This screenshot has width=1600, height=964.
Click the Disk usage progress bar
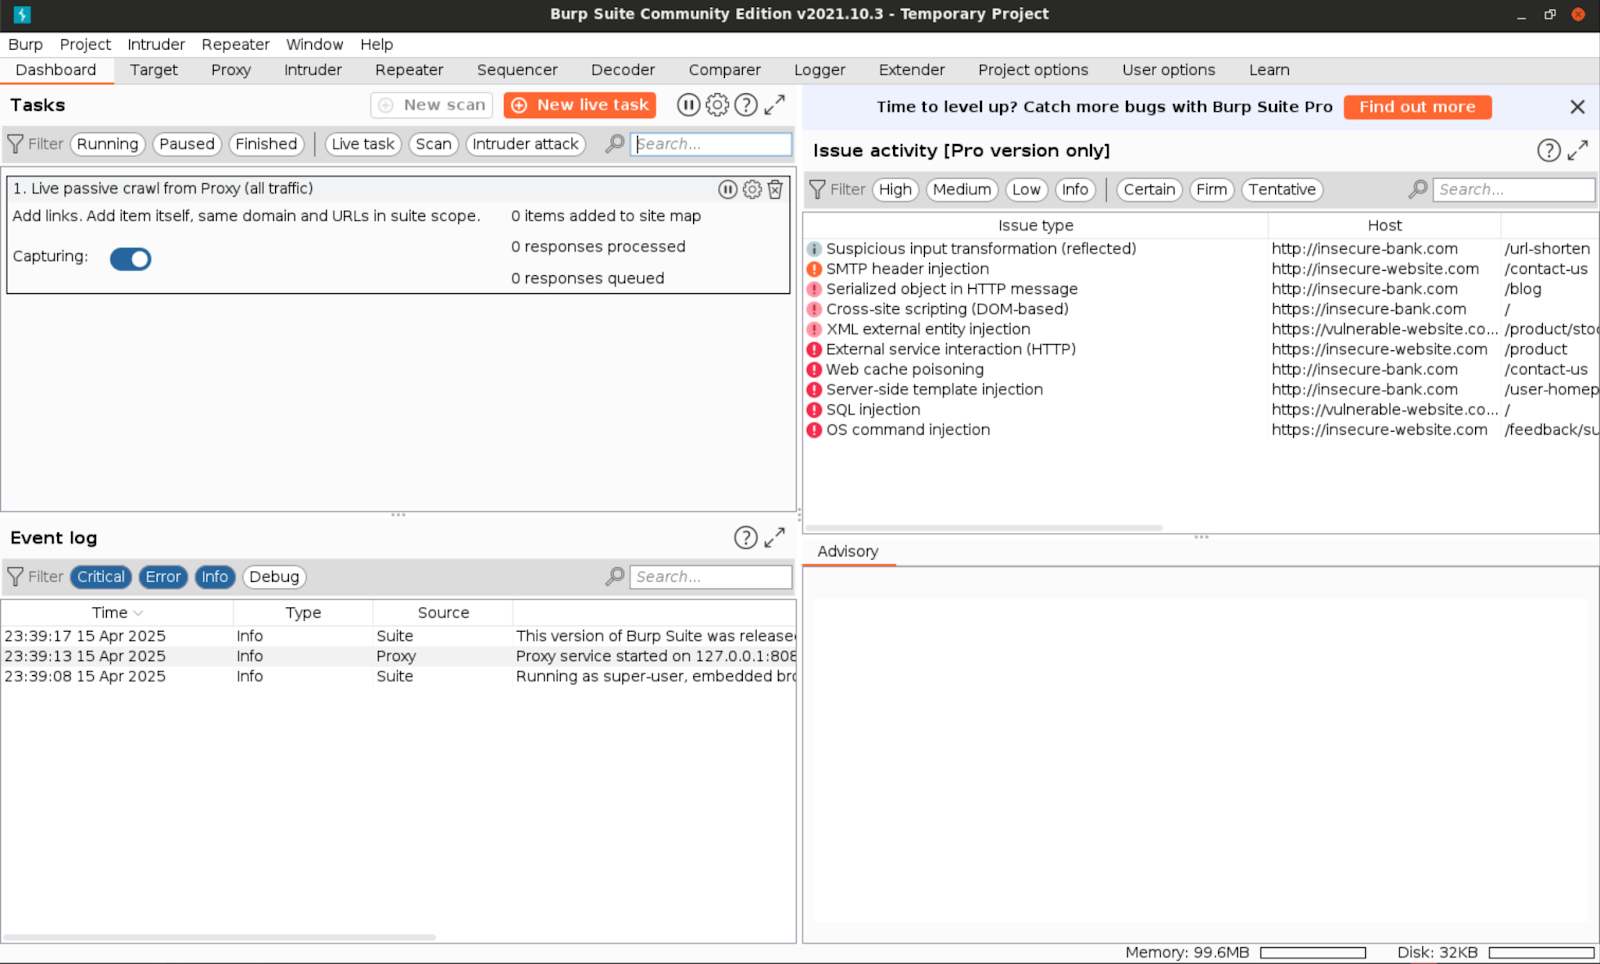pyautogui.click(x=1541, y=953)
